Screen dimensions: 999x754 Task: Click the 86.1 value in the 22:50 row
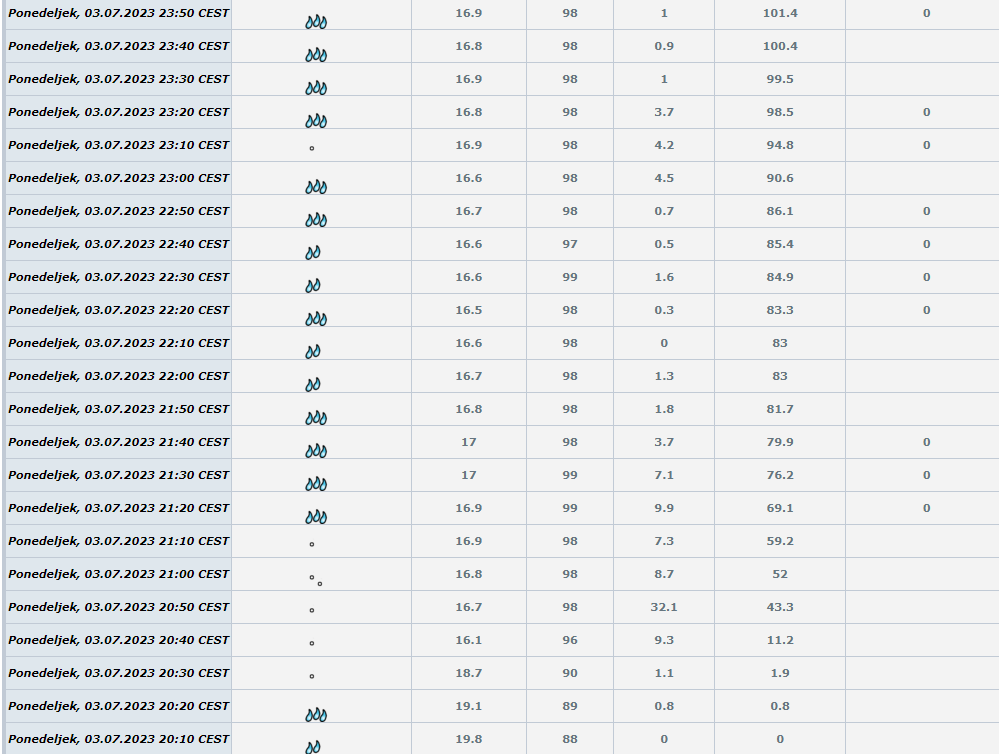pos(780,212)
